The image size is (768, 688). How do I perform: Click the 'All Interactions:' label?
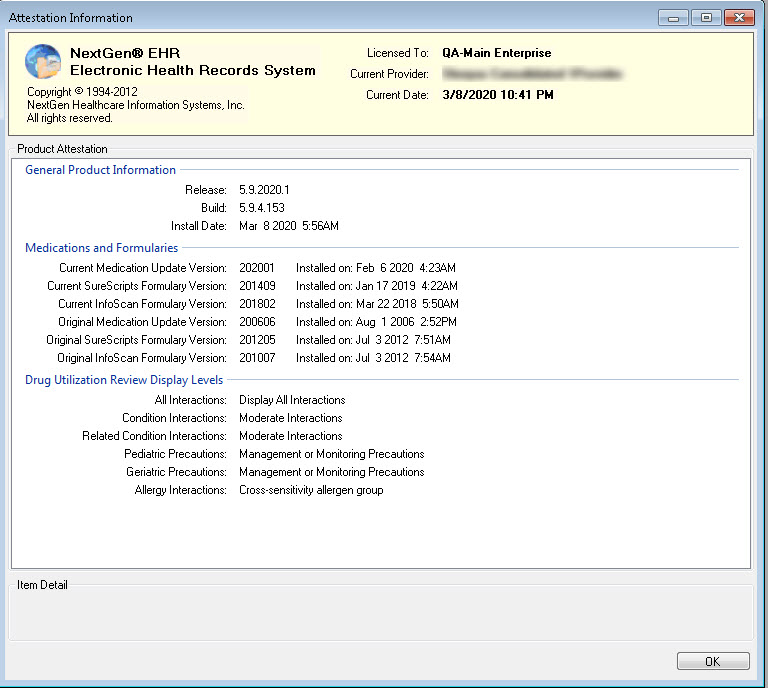click(x=191, y=400)
